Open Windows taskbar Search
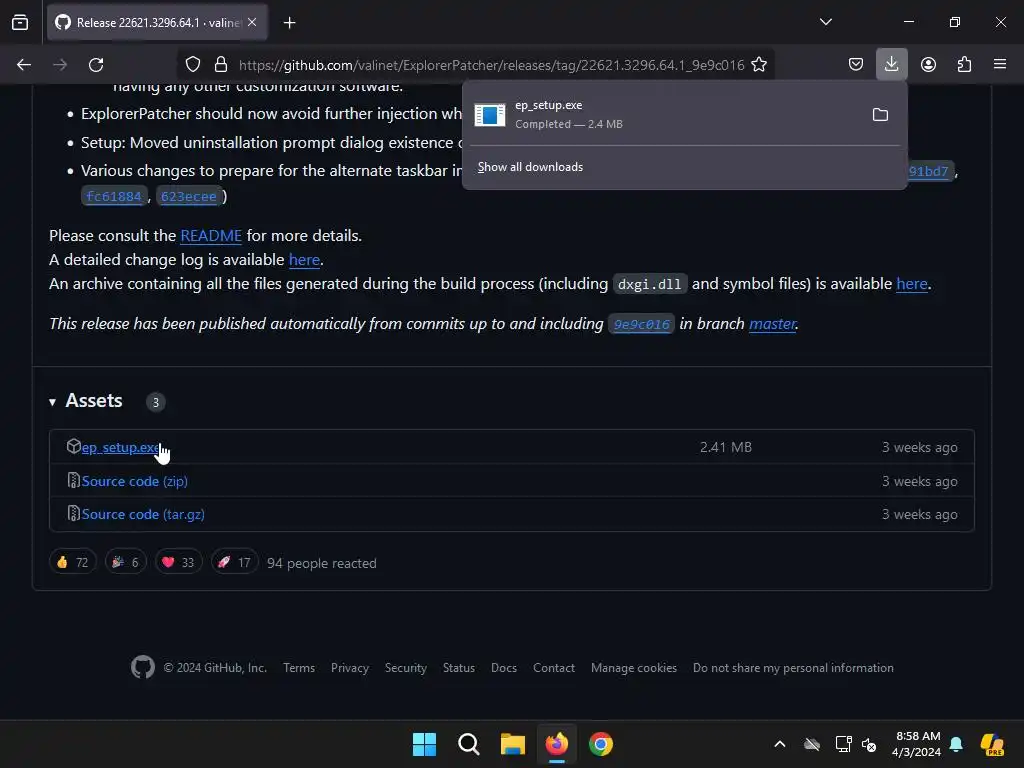1024x768 pixels. click(x=468, y=744)
